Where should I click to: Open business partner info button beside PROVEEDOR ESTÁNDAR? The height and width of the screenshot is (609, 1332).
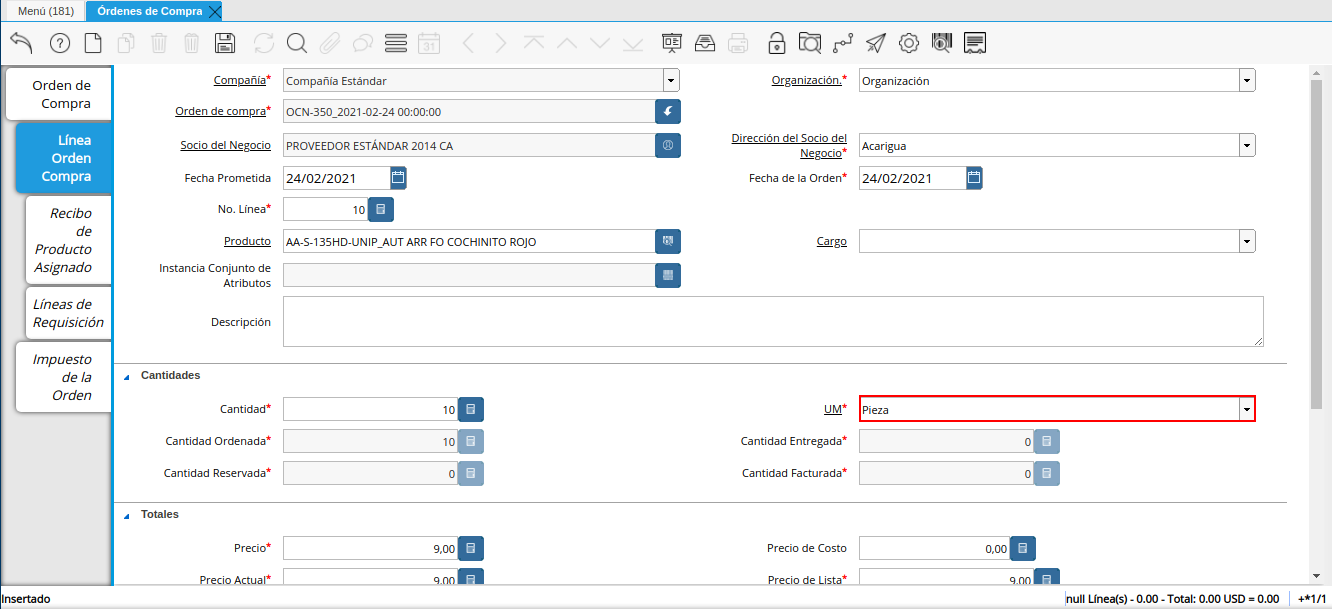point(668,145)
